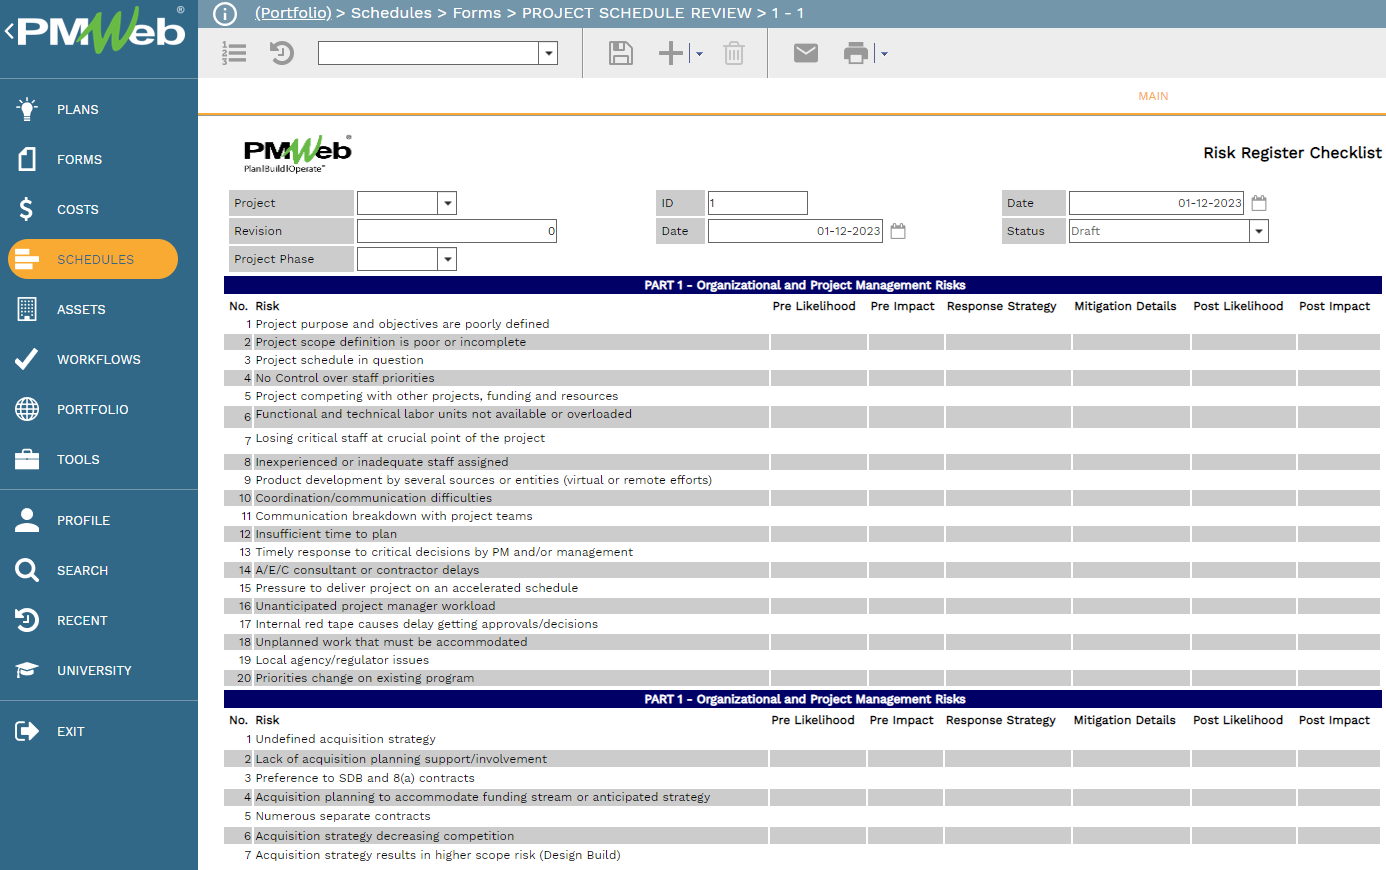Add a new record with the plus icon
This screenshot has height=870, width=1386.
click(671, 52)
